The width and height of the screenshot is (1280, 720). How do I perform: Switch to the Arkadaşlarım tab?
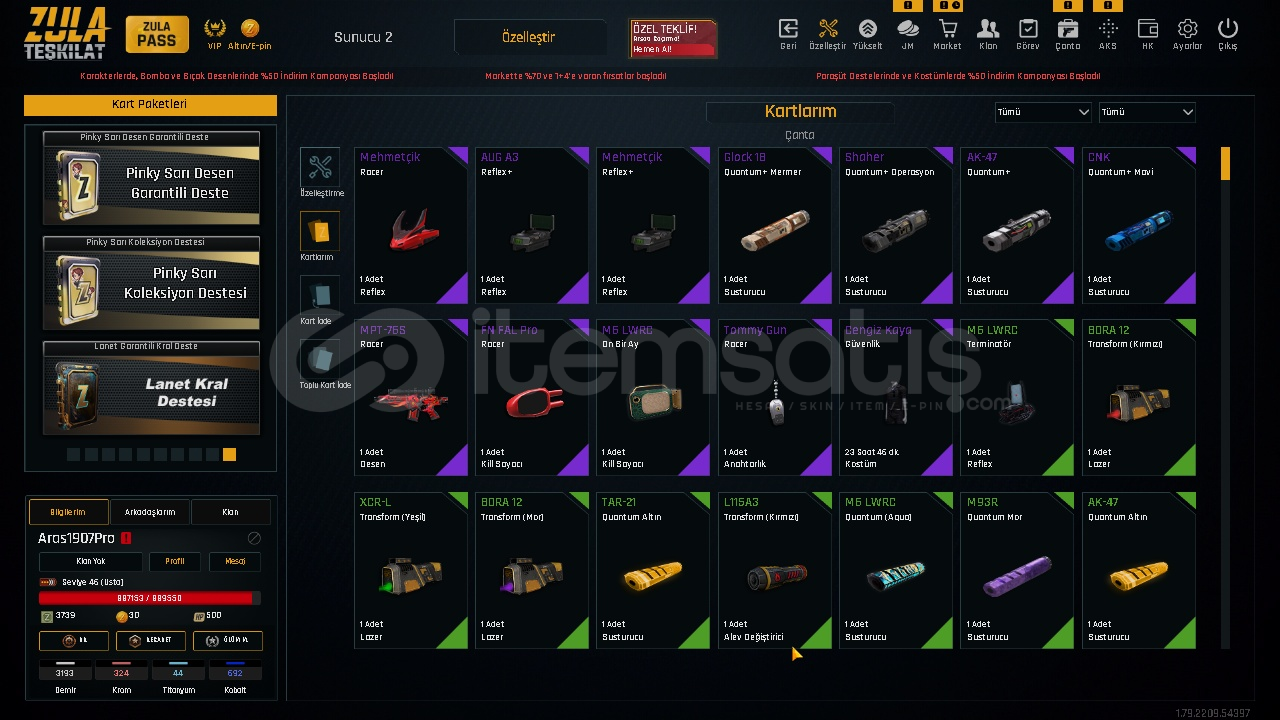pyautogui.click(x=150, y=512)
